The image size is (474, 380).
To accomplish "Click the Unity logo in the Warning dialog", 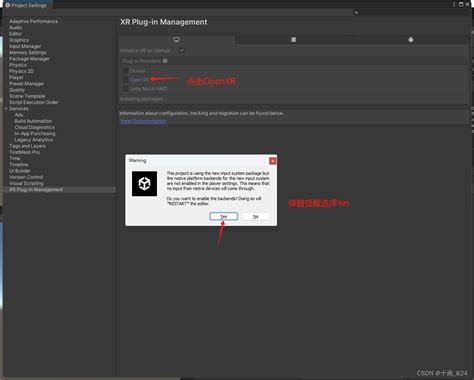I will pos(144,184).
